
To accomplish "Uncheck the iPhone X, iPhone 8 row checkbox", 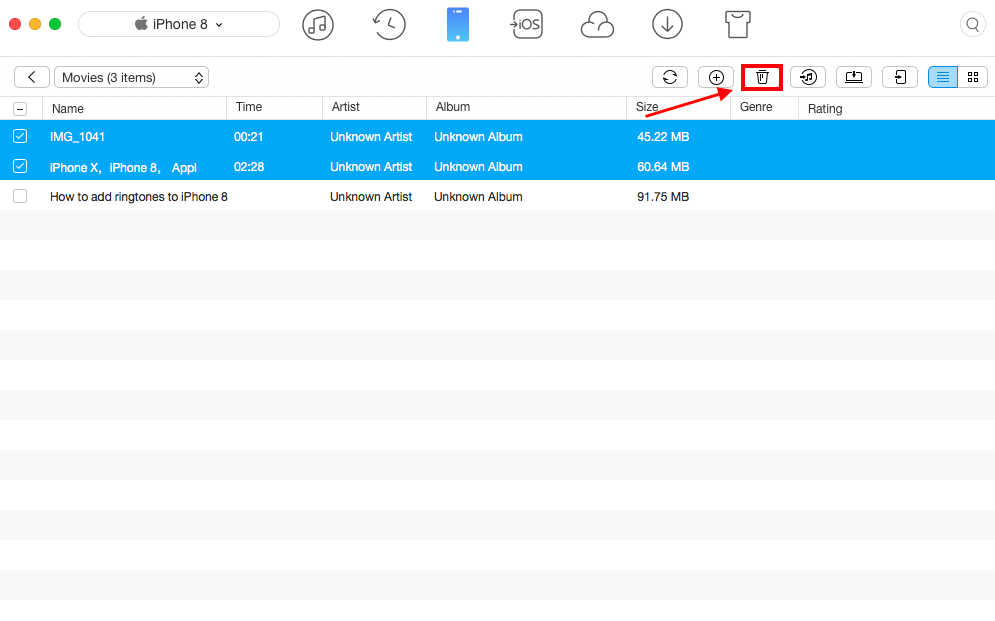I will [20, 166].
